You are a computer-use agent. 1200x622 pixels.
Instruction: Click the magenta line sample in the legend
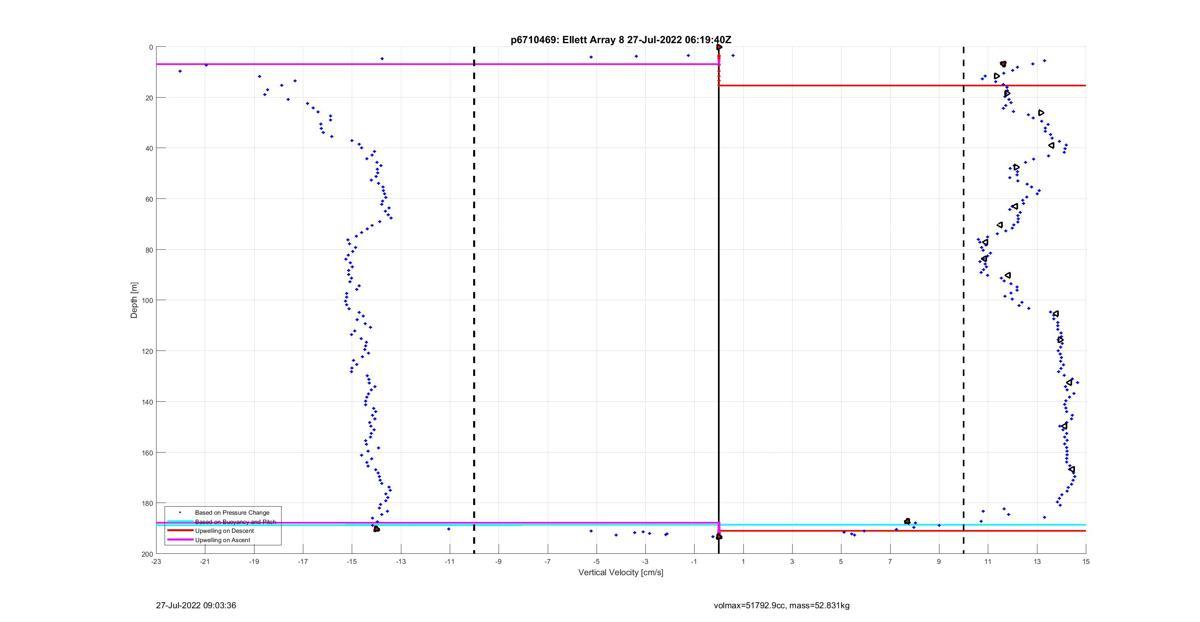180,540
